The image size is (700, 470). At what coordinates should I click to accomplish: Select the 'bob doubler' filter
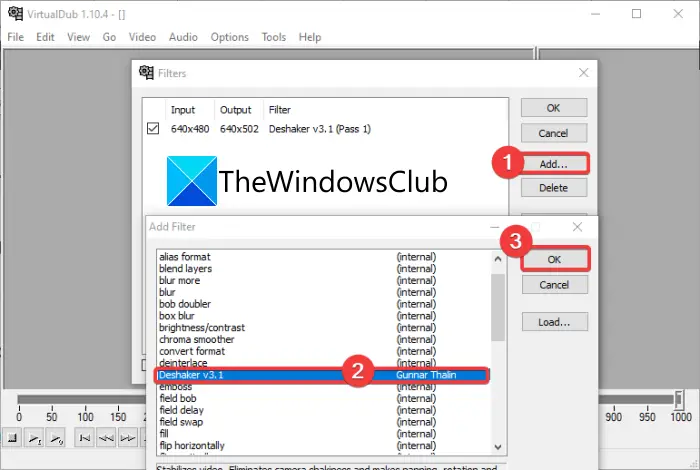[324, 304]
